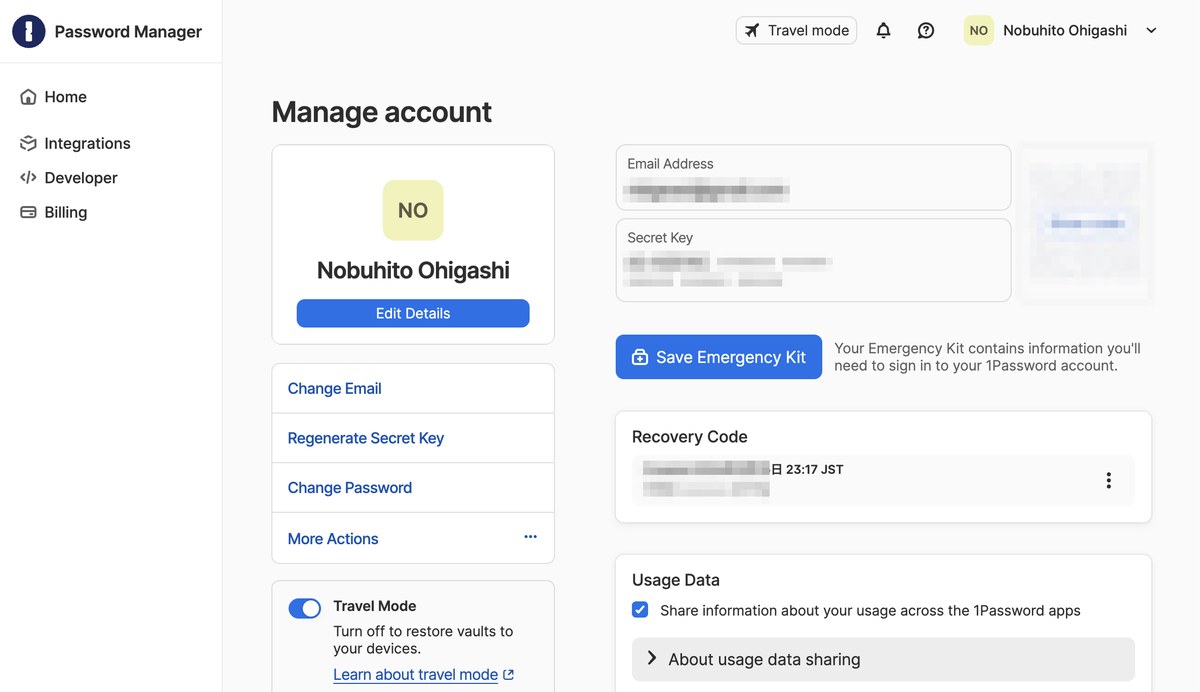Select Change Email
This screenshot has width=1200, height=692.
pyautogui.click(x=413, y=388)
